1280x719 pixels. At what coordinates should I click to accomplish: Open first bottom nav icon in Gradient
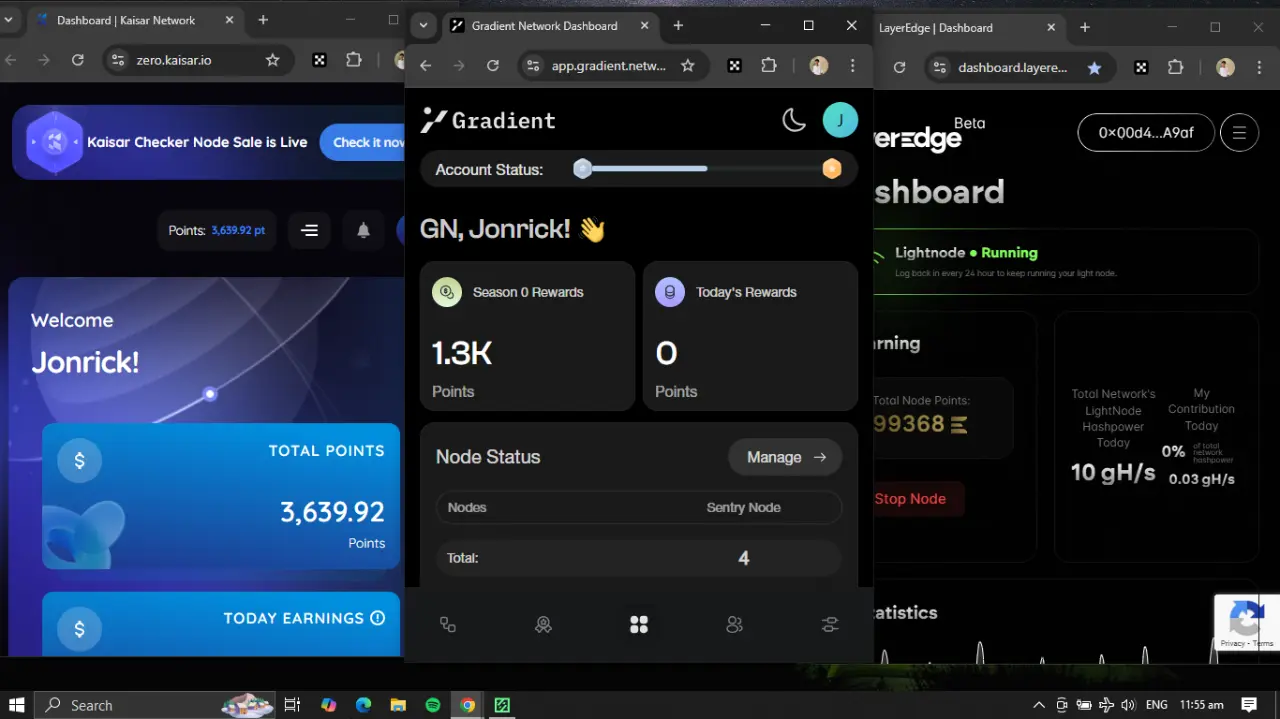pos(448,625)
